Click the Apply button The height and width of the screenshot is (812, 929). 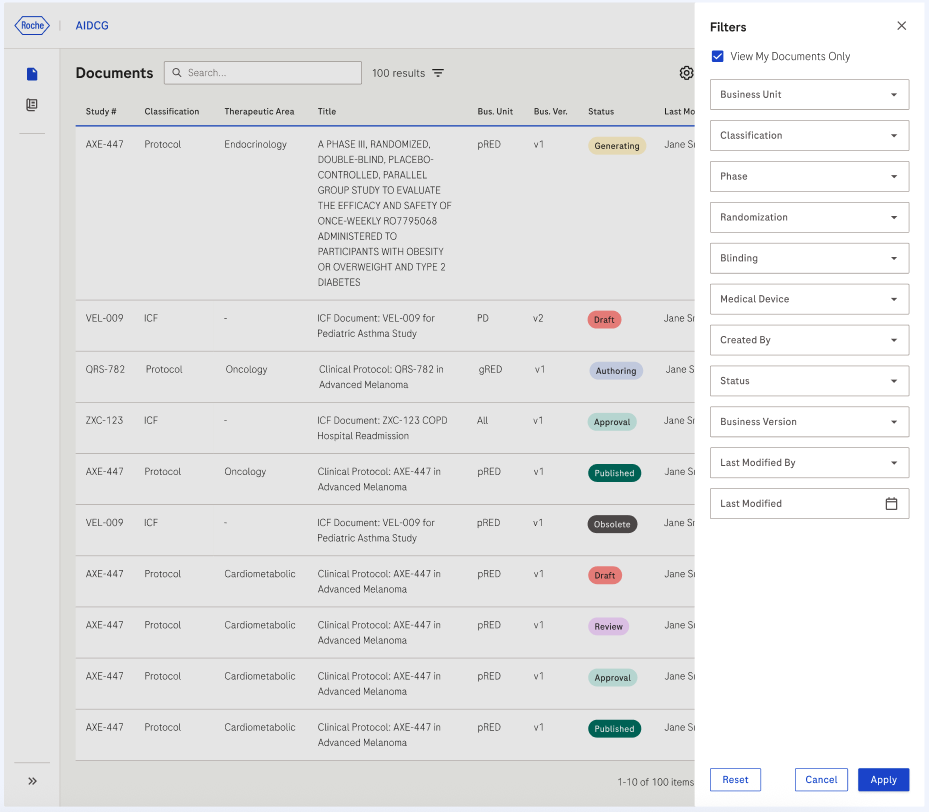883,780
